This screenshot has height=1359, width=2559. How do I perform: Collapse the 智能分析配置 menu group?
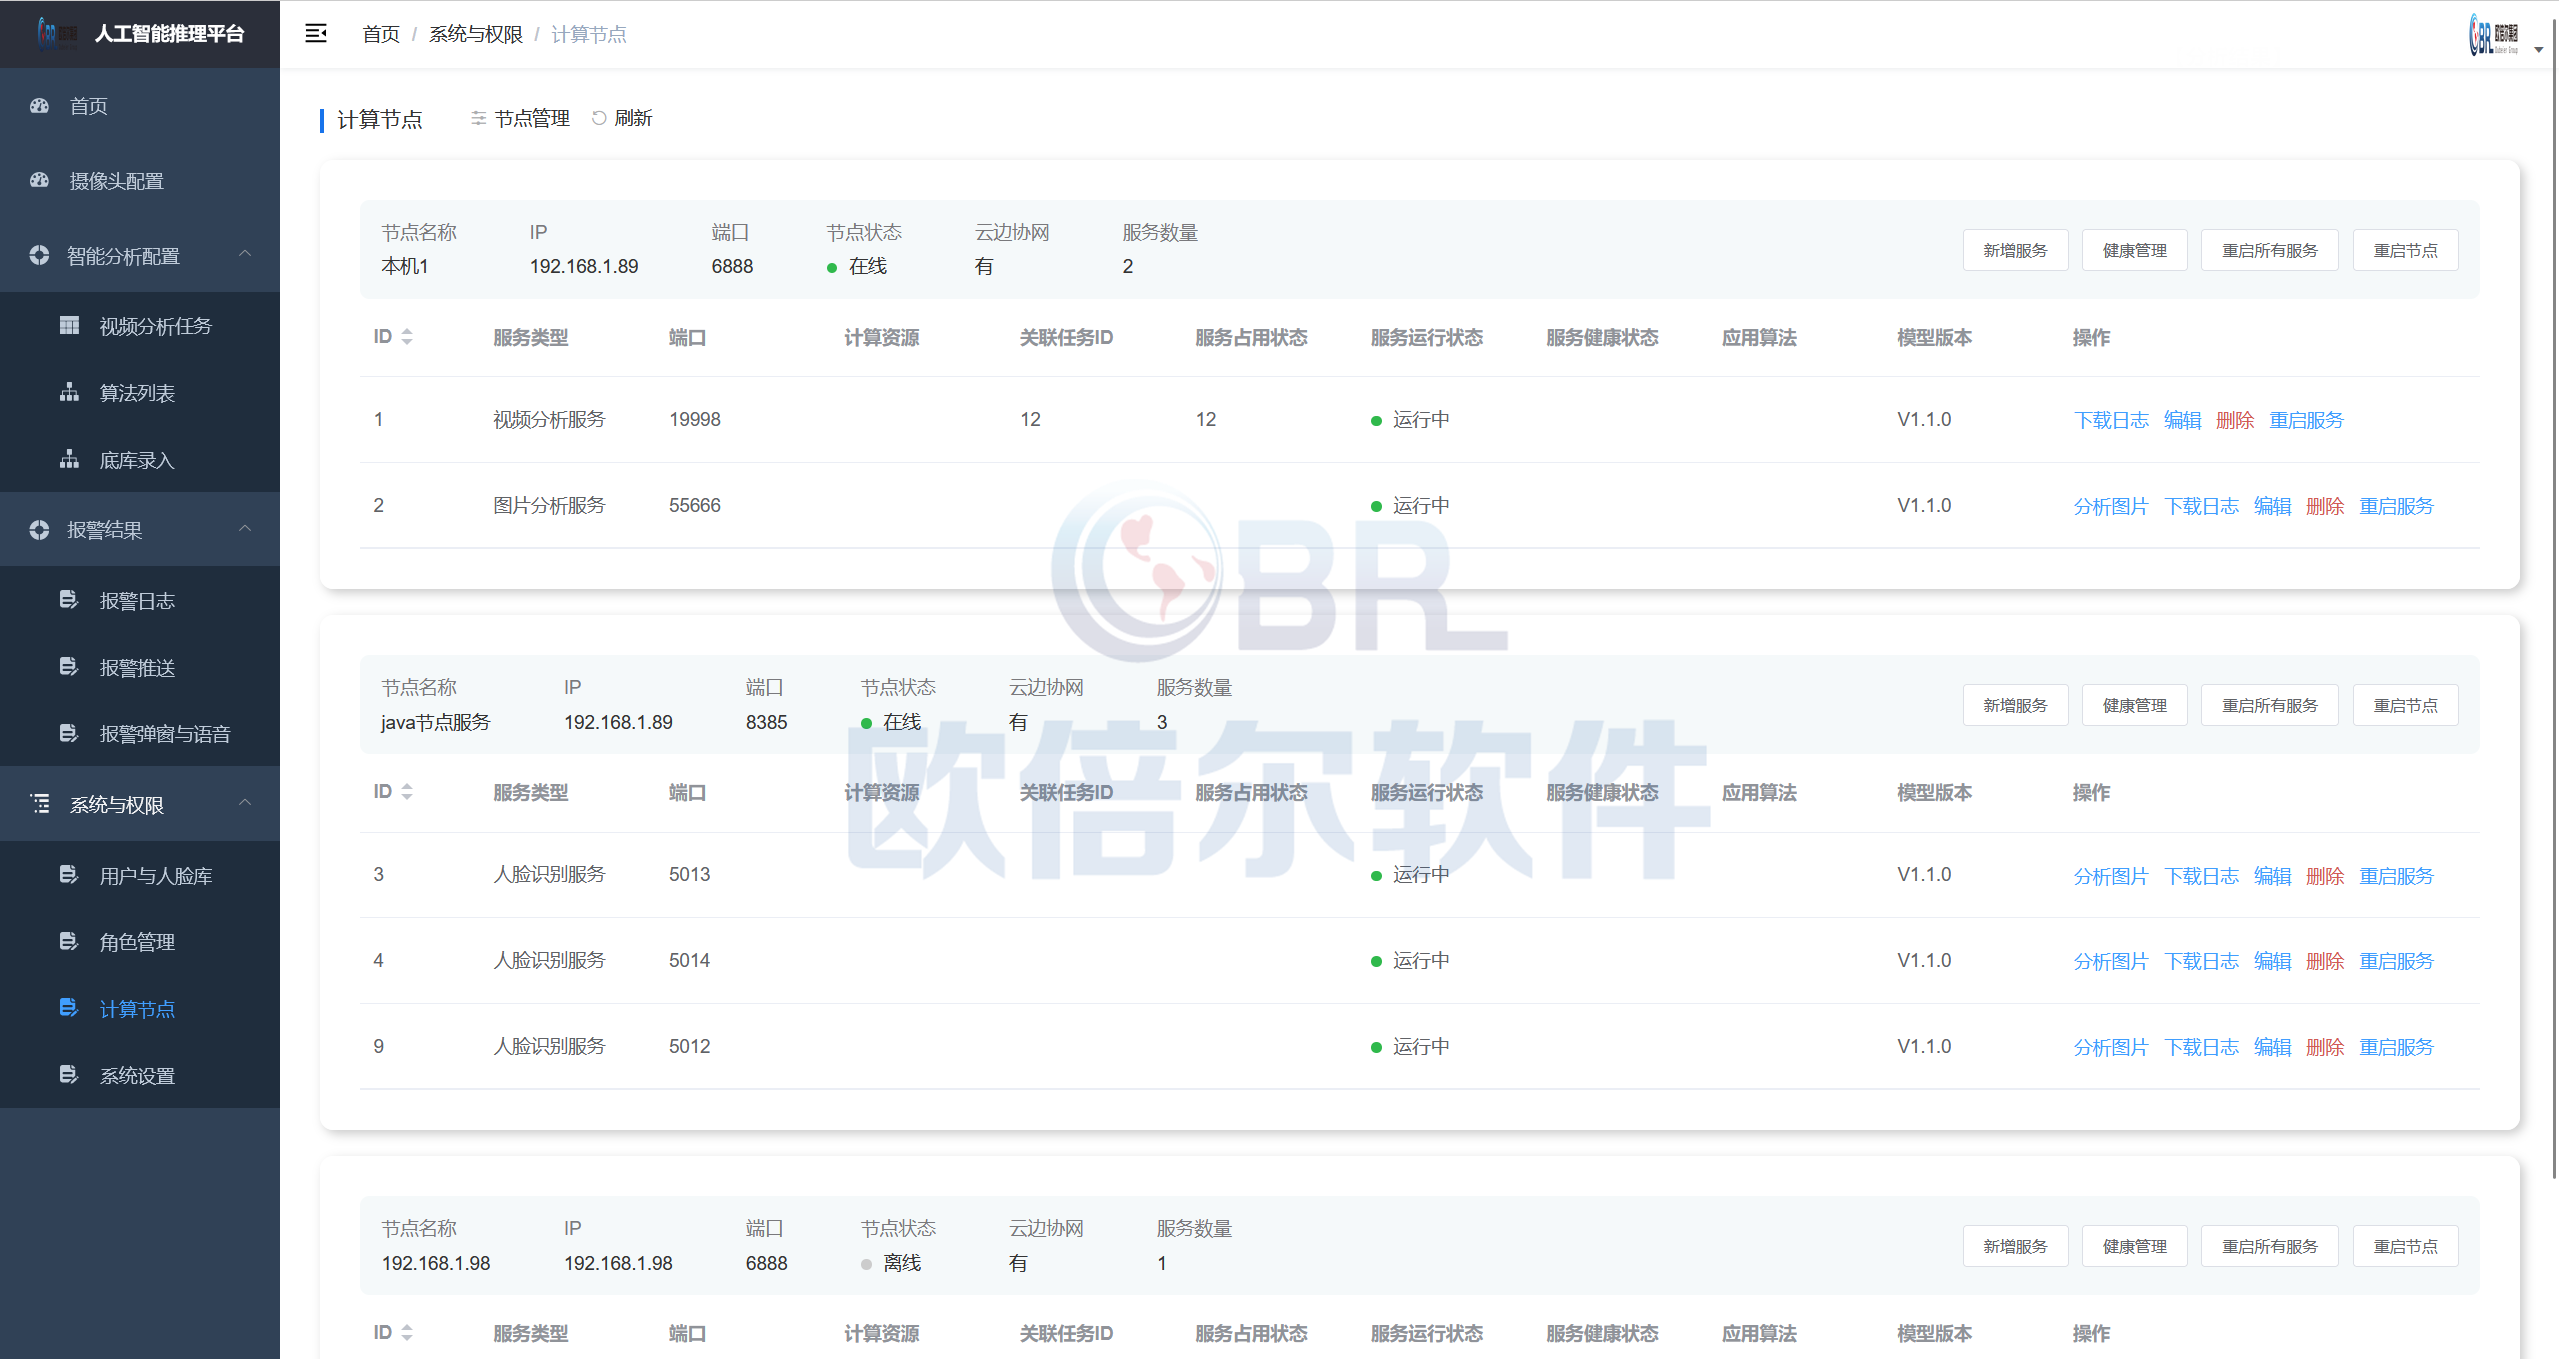pyautogui.click(x=245, y=254)
